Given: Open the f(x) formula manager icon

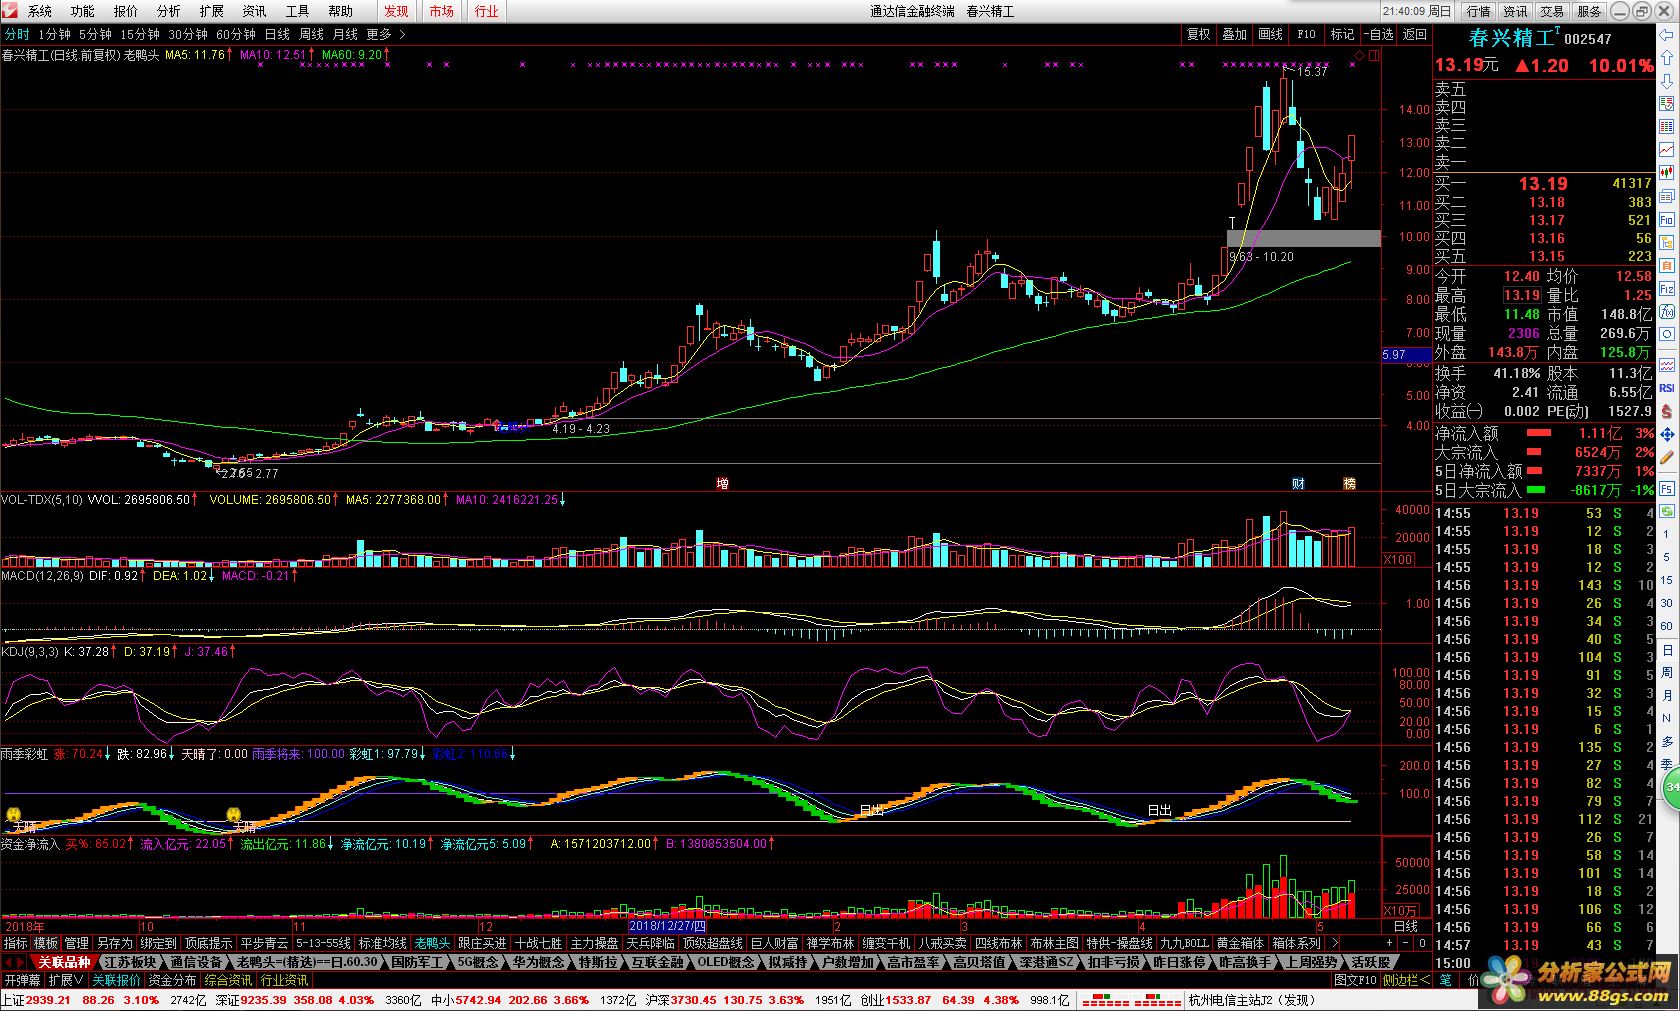Looking at the screenshot, I should (1667, 312).
